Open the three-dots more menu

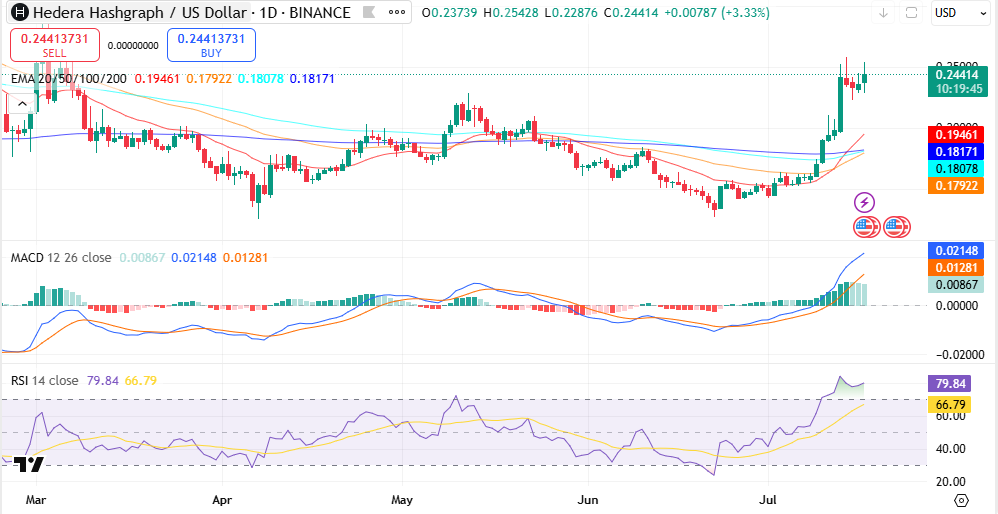click(397, 12)
